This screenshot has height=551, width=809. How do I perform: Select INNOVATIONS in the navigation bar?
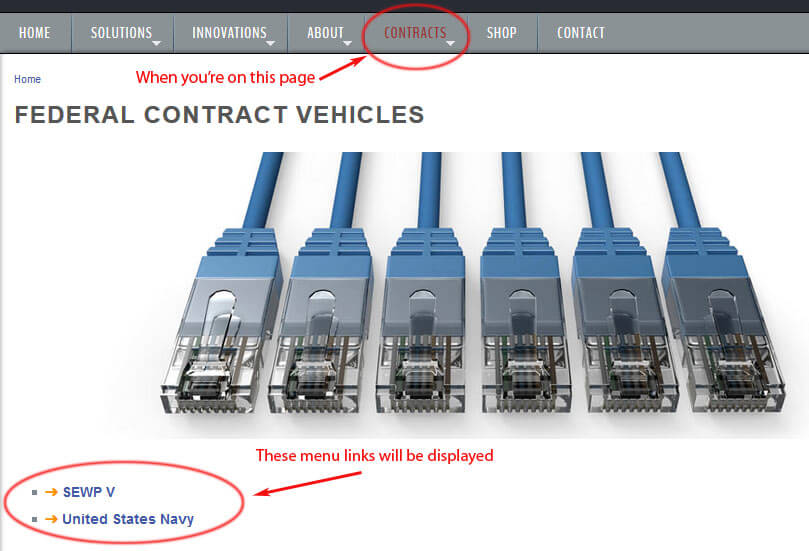(229, 33)
